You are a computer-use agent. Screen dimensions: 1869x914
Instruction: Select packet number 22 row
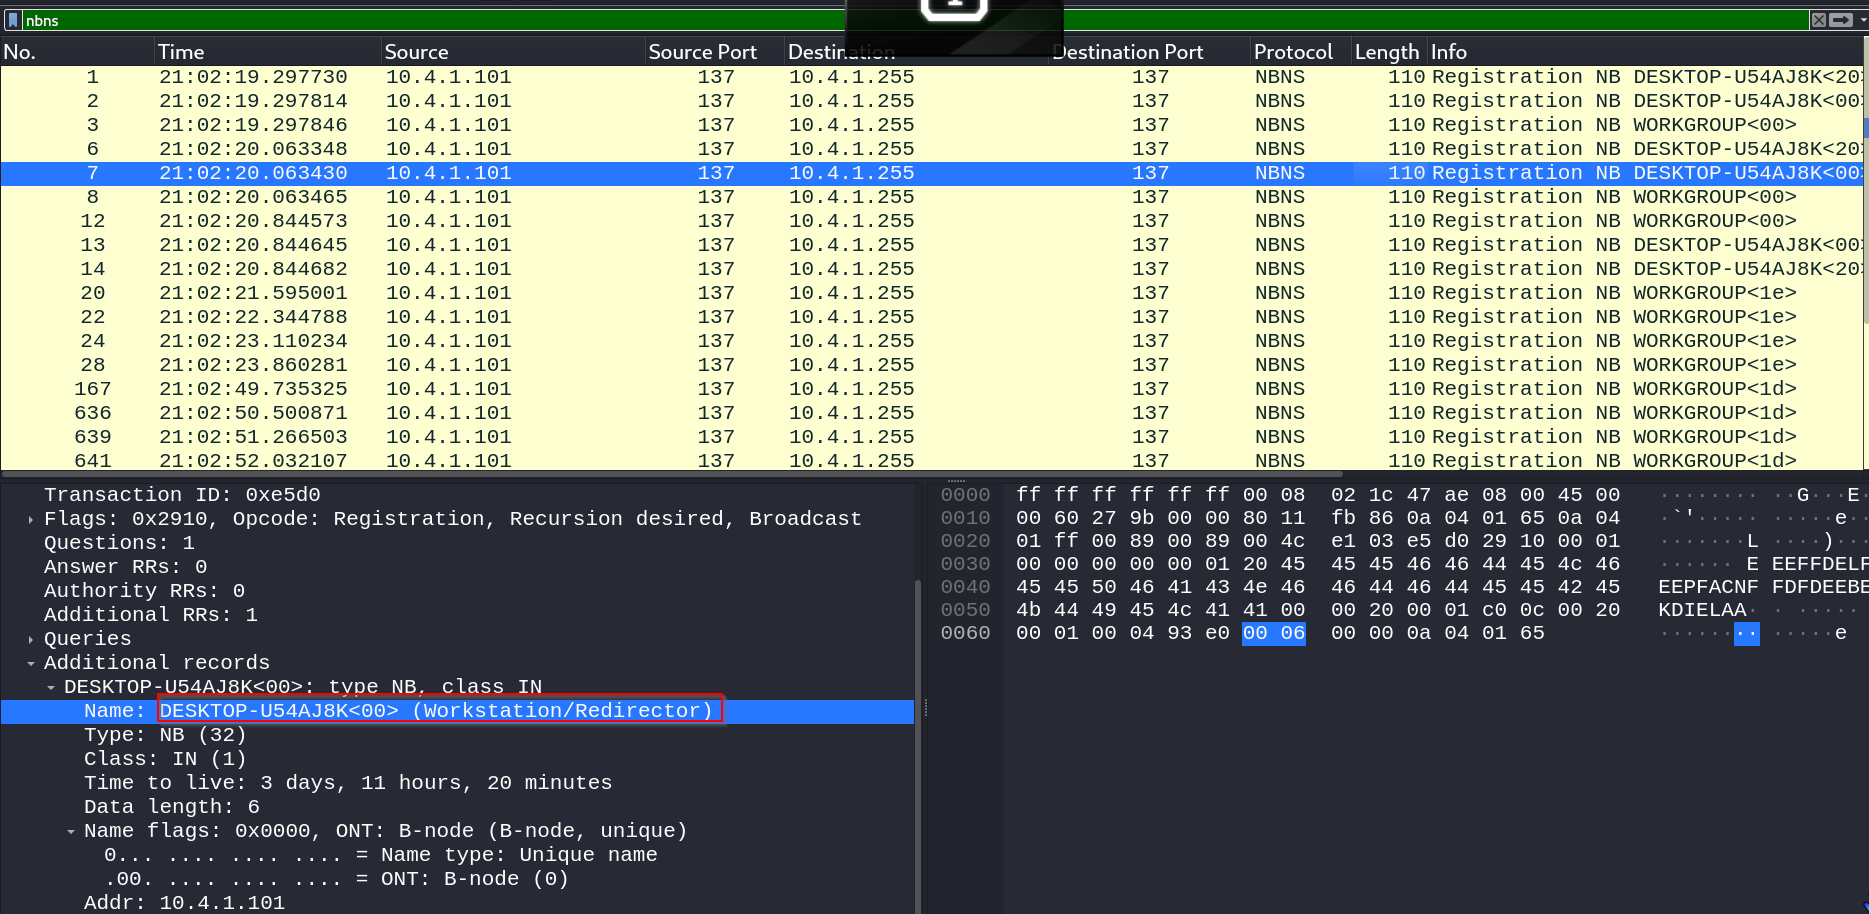tap(930, 317)
